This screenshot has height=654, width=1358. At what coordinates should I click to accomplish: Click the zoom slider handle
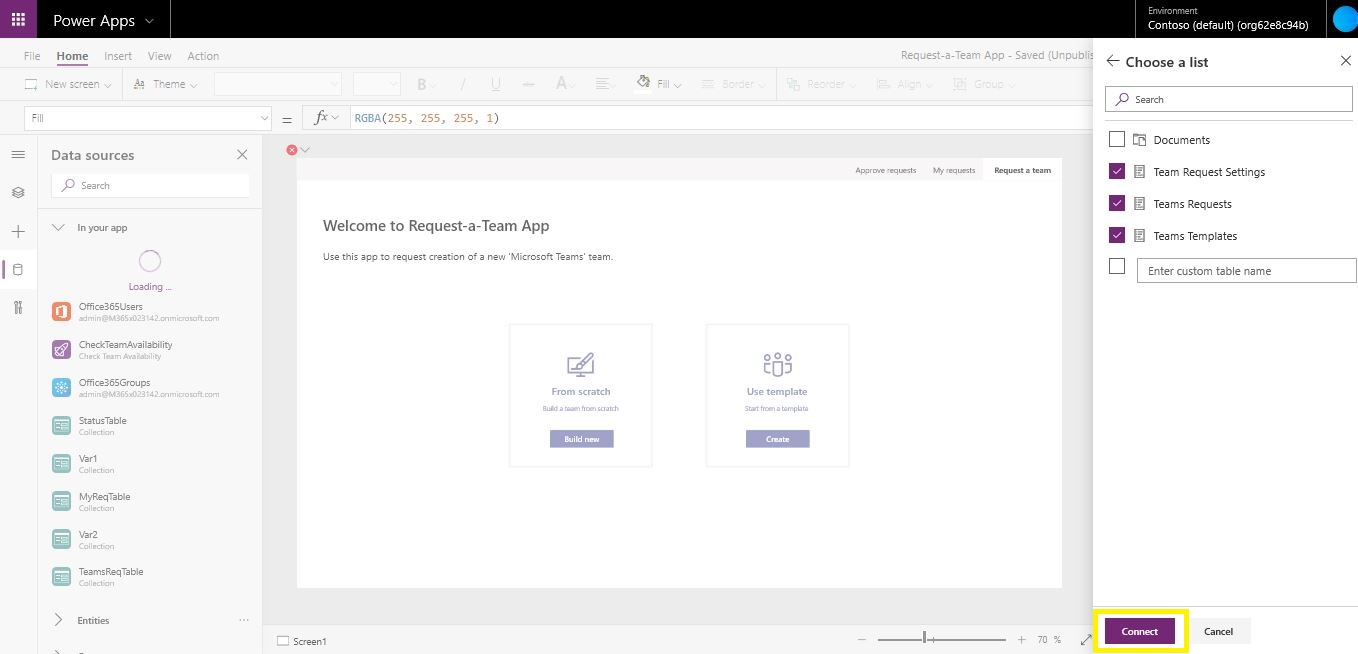click(924, 638)
